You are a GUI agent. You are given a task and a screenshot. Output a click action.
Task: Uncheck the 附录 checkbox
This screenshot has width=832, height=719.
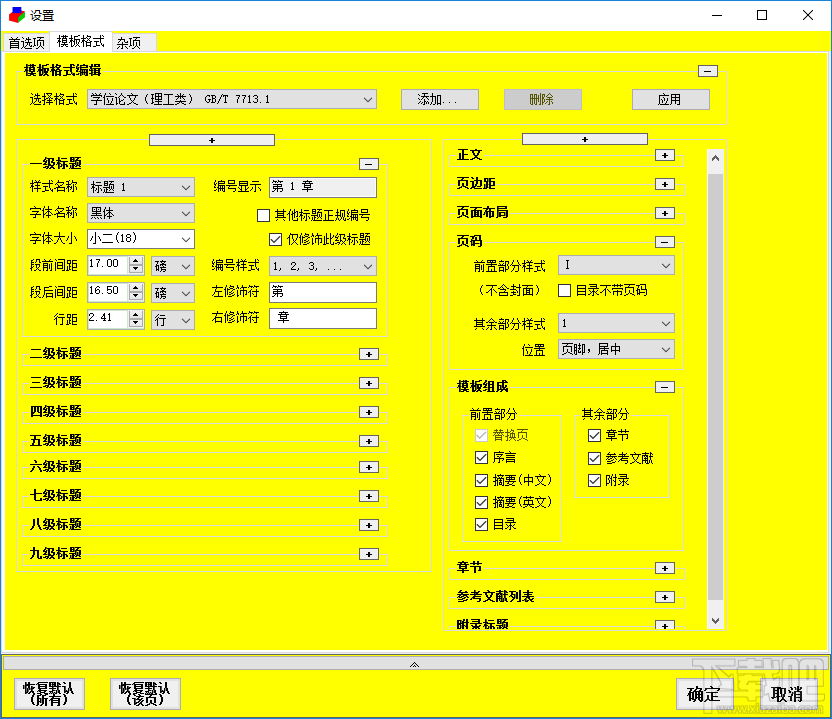coord(594,481)
